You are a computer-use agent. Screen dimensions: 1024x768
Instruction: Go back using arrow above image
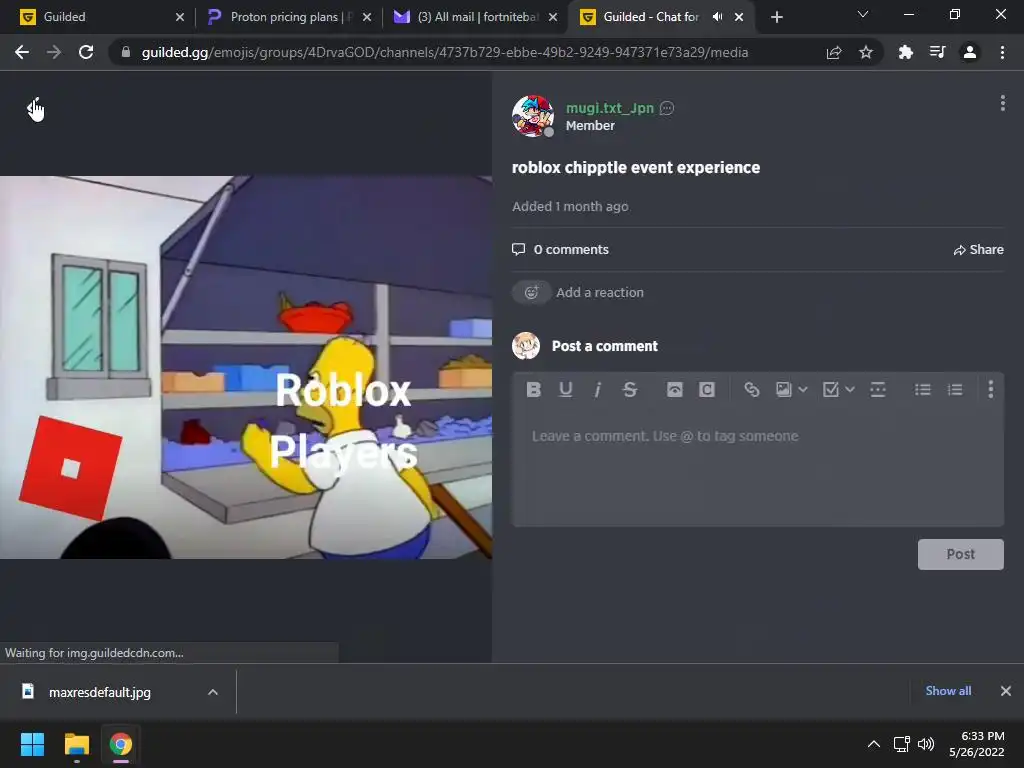[35, 108]
